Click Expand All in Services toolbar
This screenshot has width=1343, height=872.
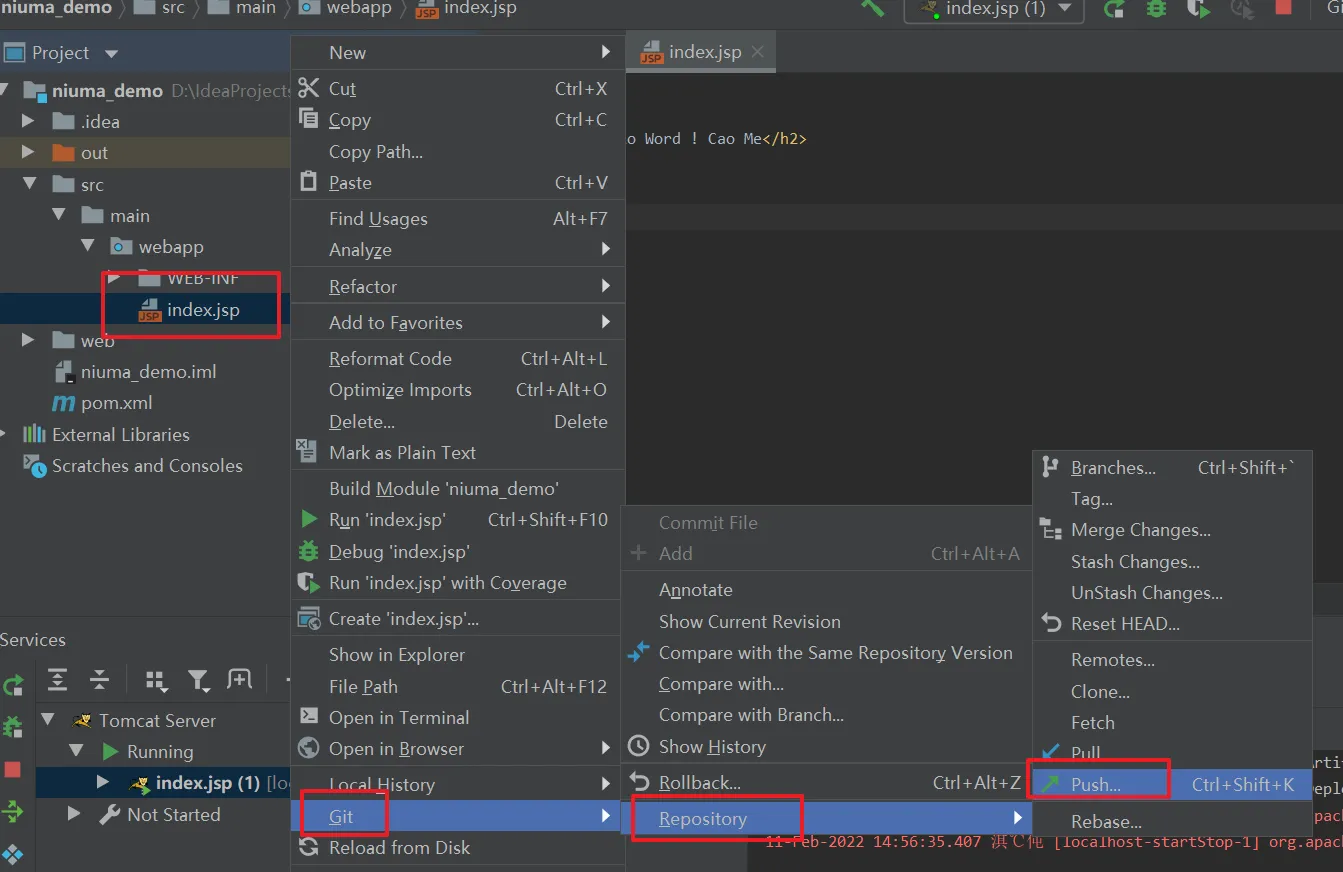click(x=58, y=680)
